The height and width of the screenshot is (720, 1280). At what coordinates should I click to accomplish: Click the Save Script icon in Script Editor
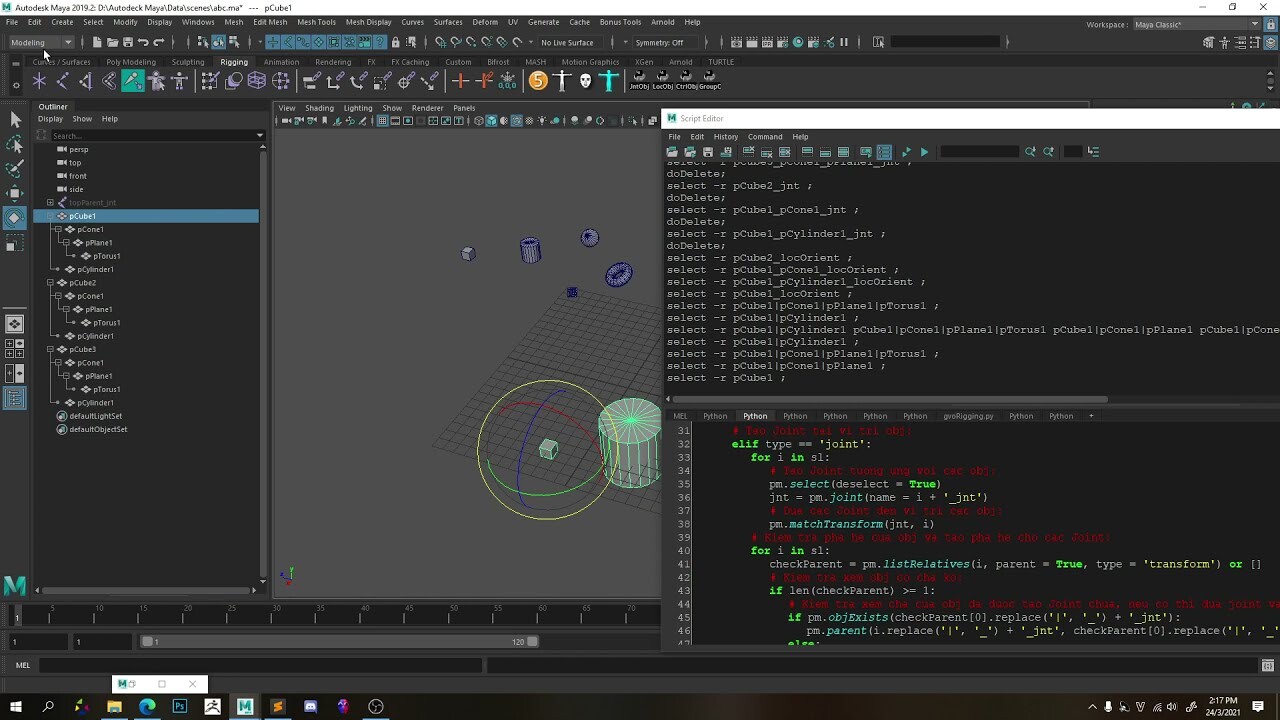706,151
